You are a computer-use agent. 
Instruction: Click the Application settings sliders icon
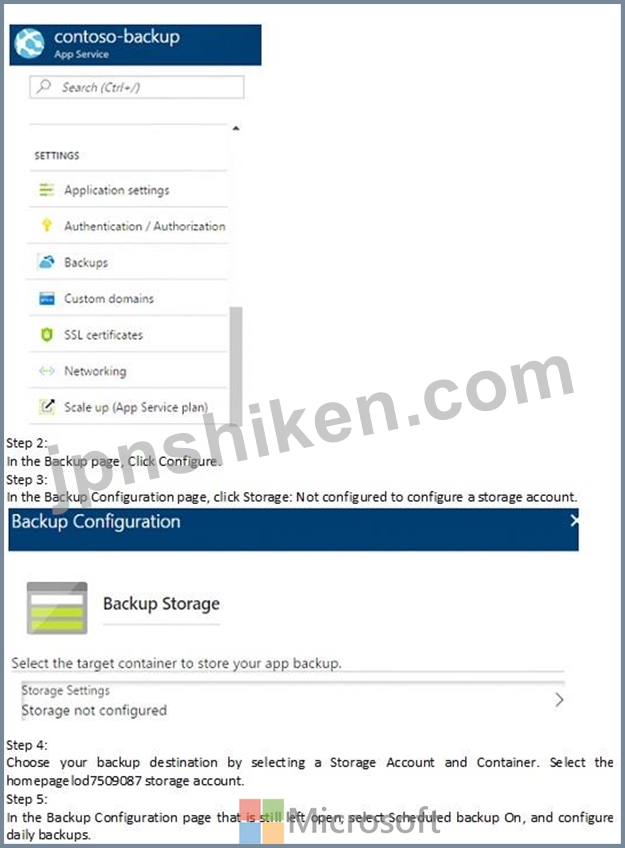[x=46, y=190]
